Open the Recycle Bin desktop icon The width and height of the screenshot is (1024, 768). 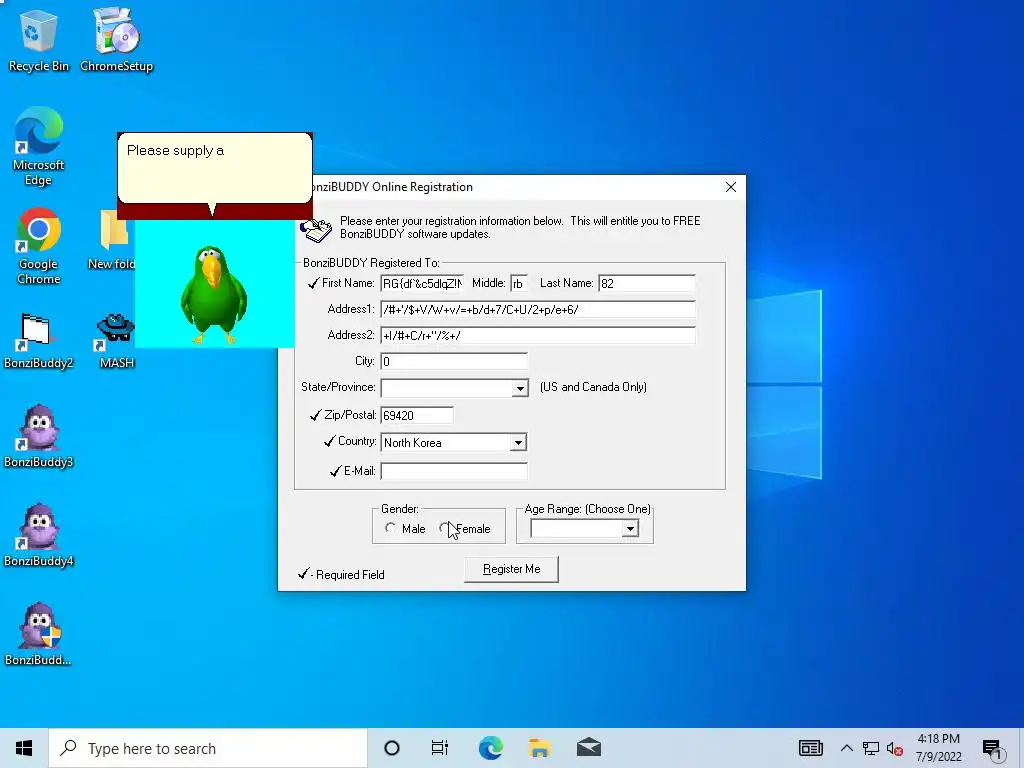click(39, 39)
